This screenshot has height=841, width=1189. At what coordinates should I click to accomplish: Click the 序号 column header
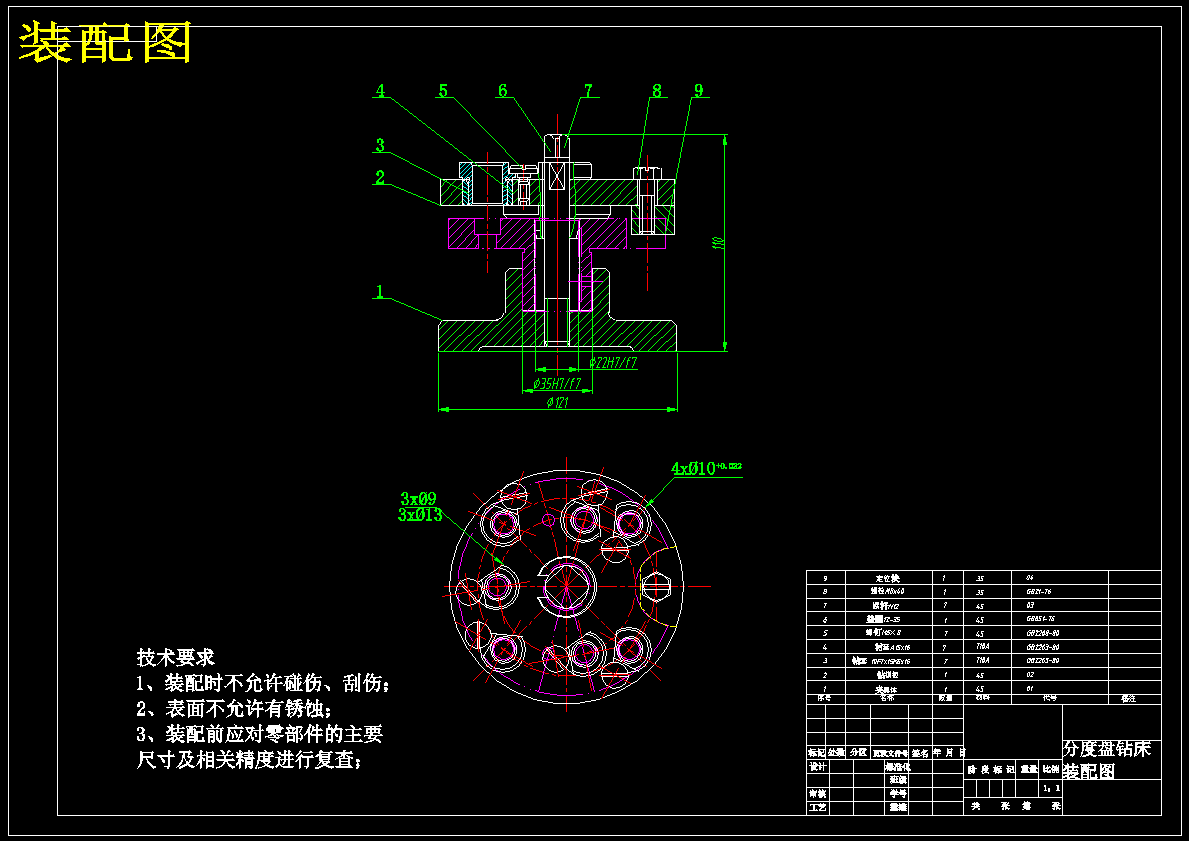(x=824, y=698)
